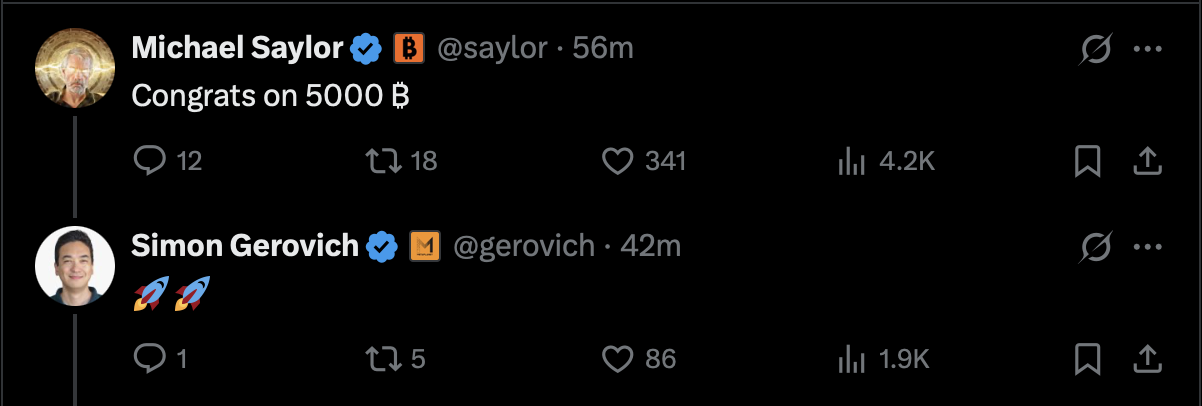Share Simon Gerovich's tweet
Screen dimensions: 1202x406
1147,358
